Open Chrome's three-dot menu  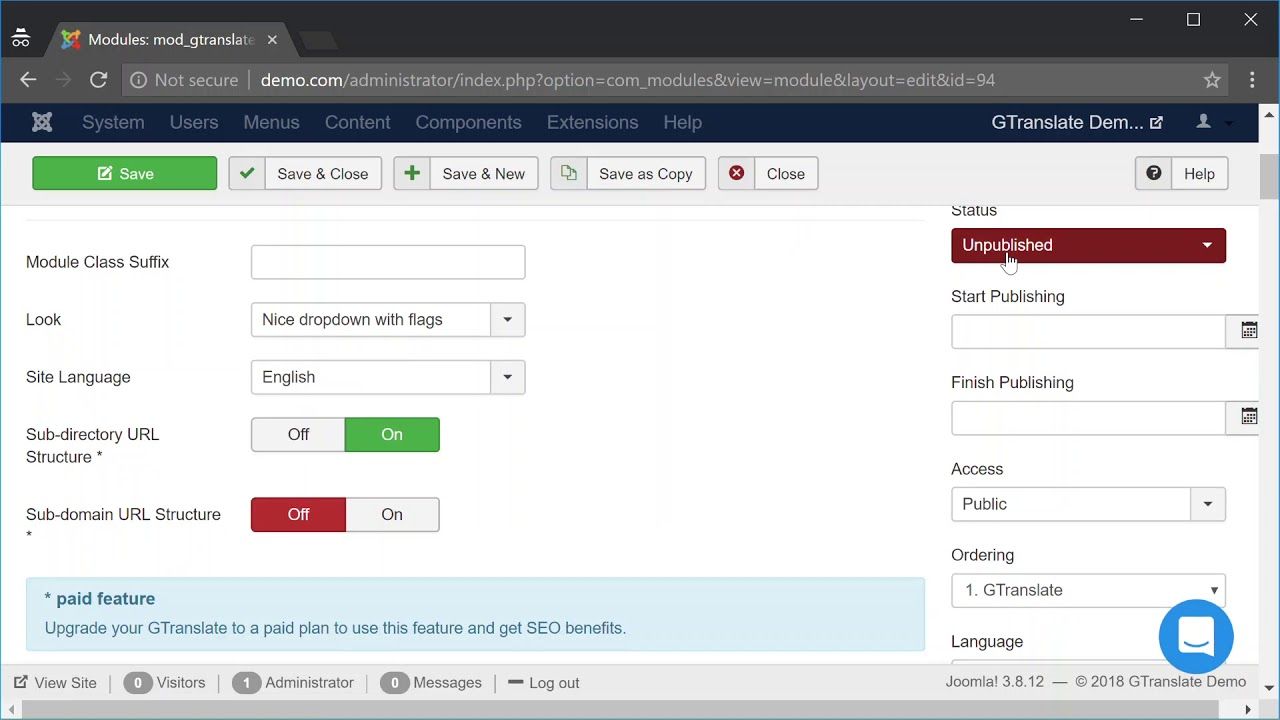[x=1252, y=80]
